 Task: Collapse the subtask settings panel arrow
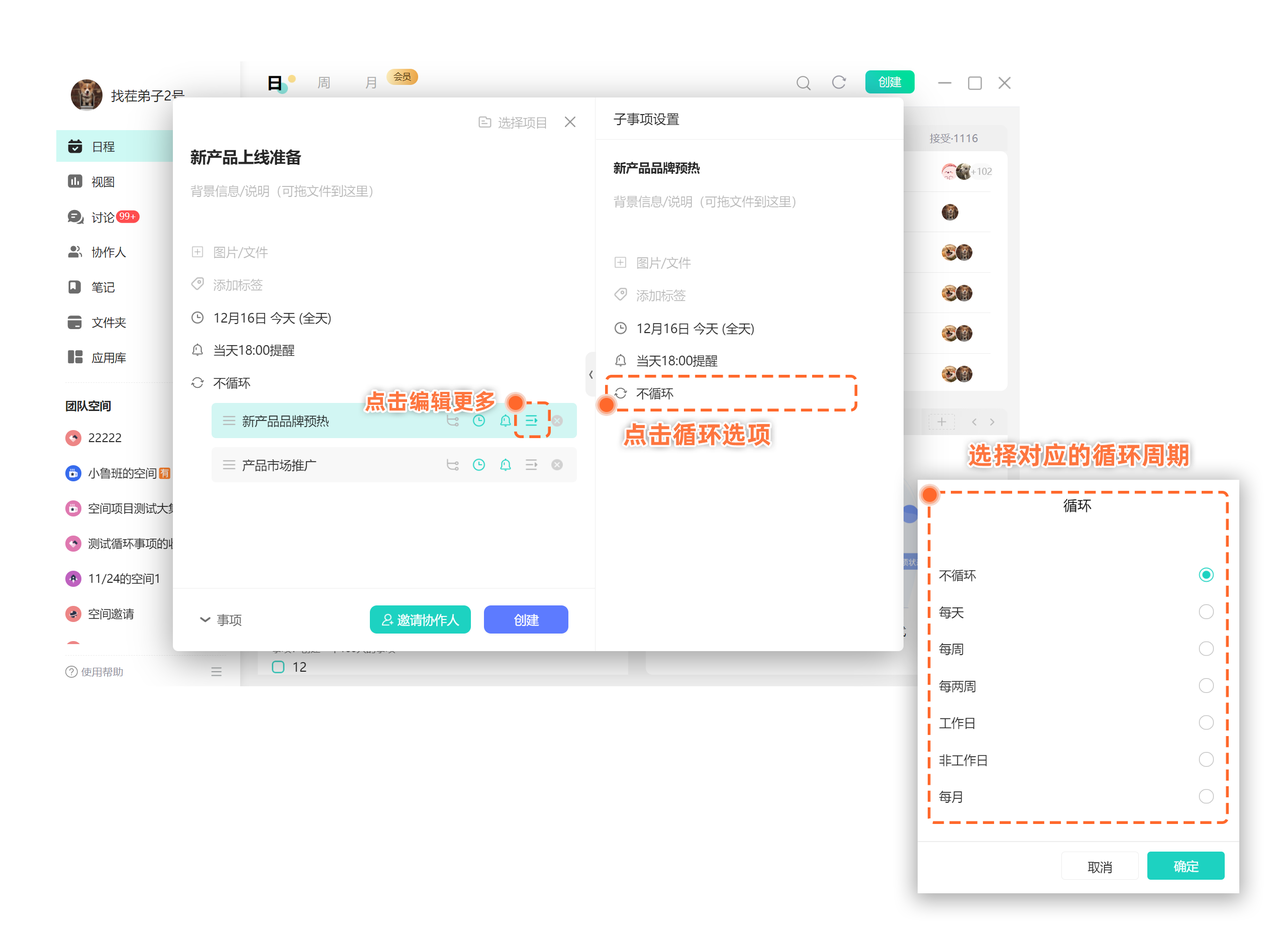click(x=590, y=374)
